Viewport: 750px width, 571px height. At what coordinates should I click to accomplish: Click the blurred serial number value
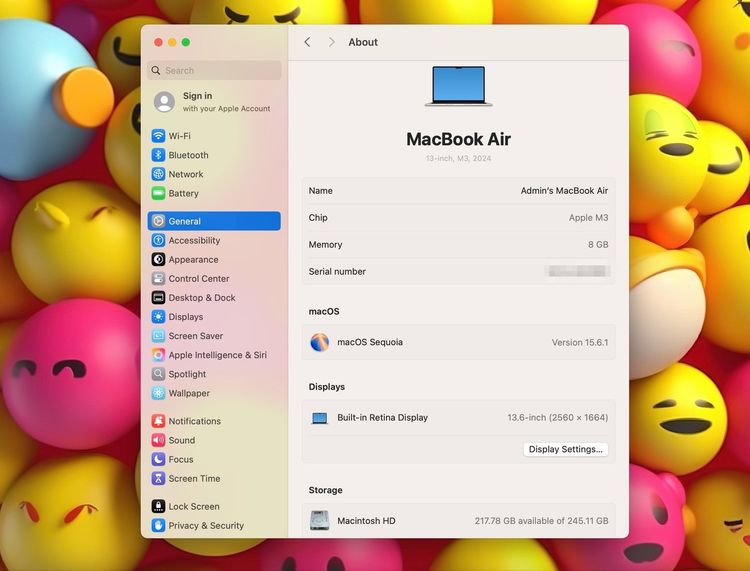point(578,271)
